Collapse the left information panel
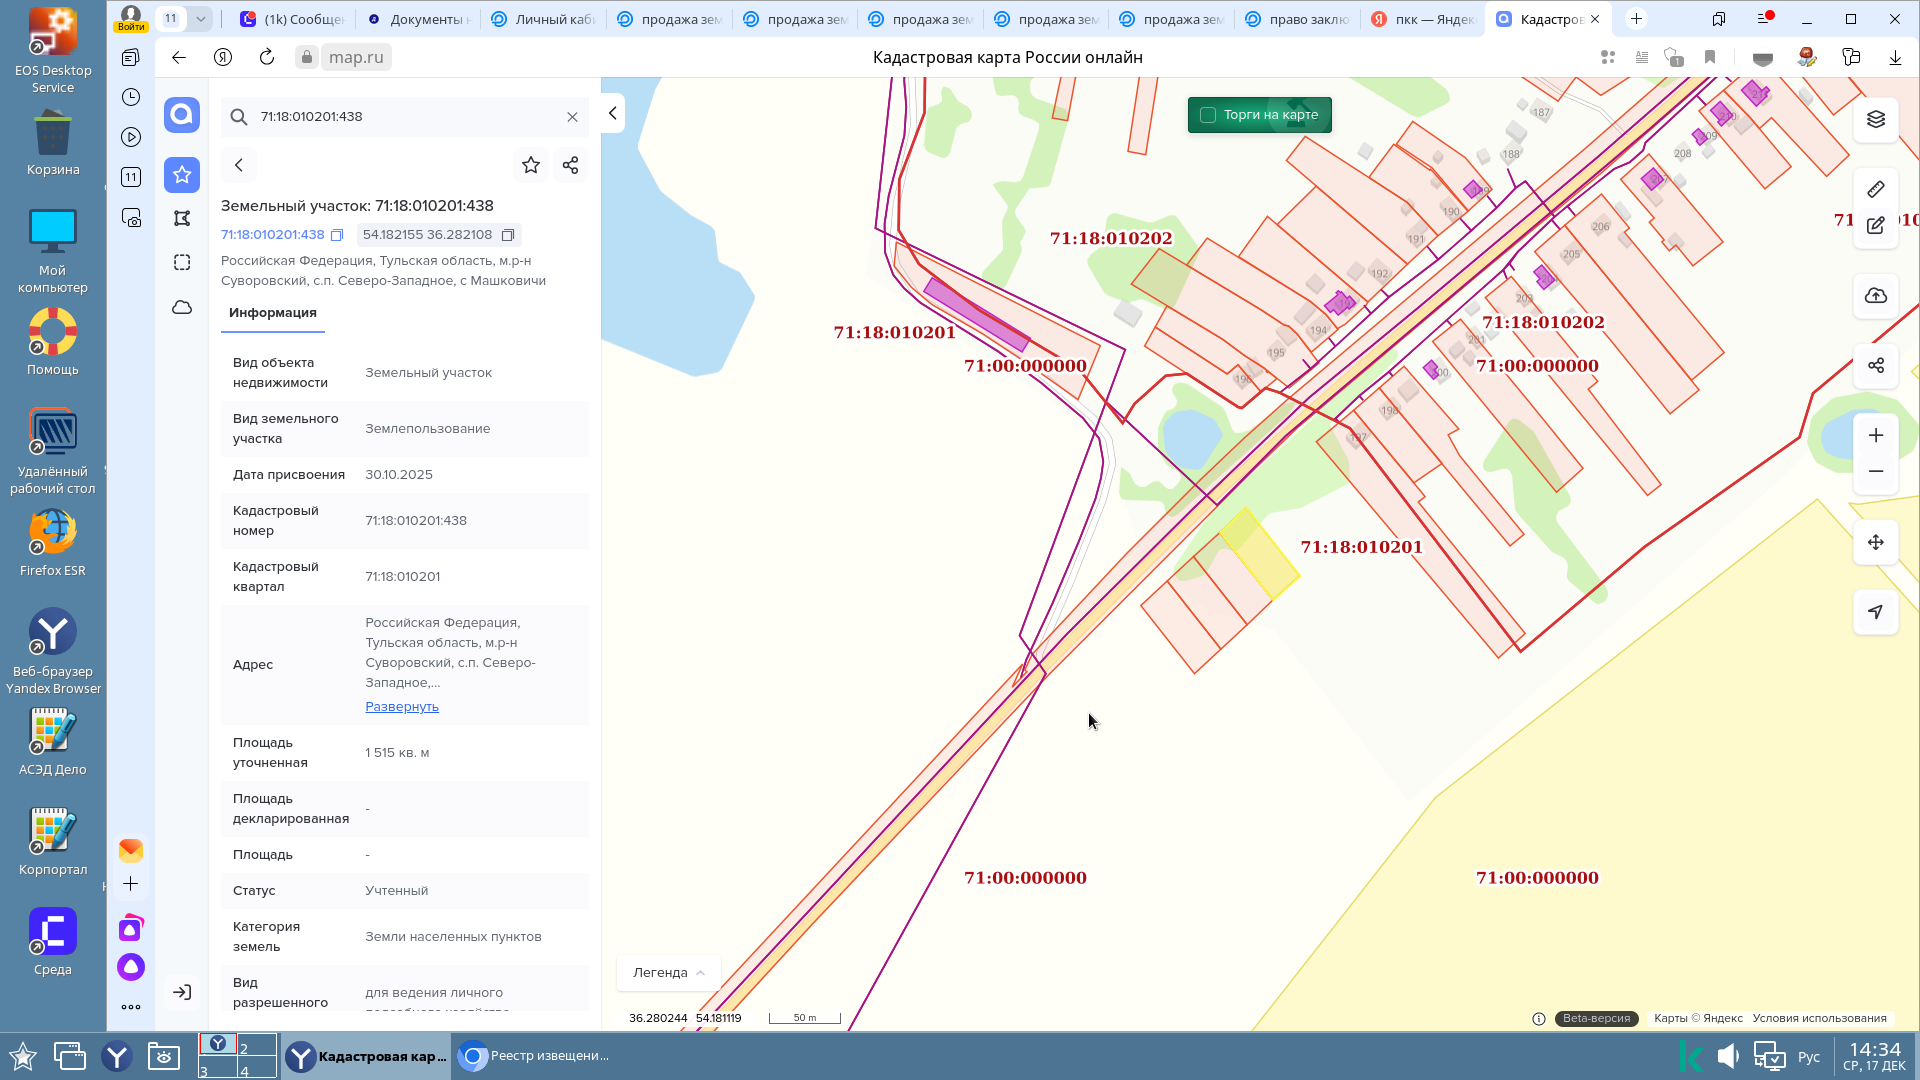The height and width of the screenshot is (1080, 1920). coord(612,113)
